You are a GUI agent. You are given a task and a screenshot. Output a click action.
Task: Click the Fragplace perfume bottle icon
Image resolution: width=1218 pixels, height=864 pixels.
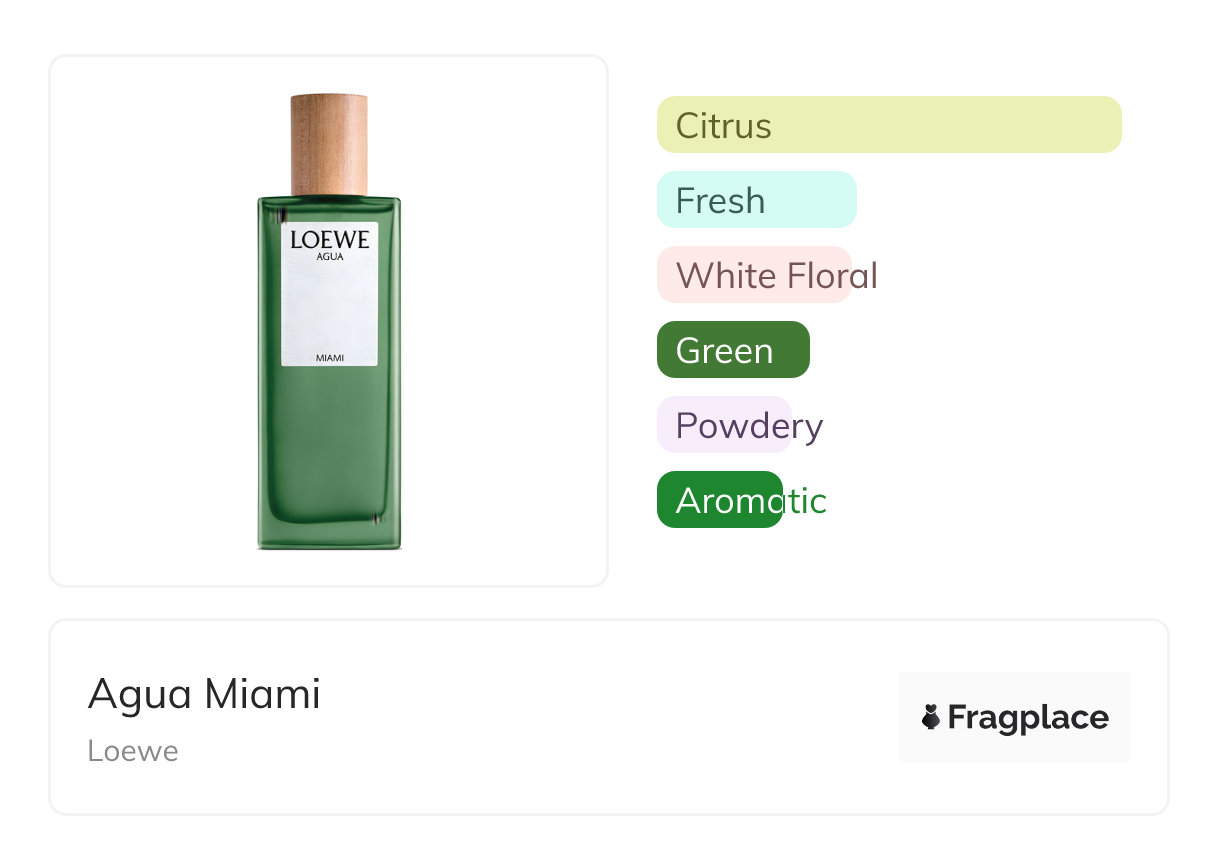[931, 717]
